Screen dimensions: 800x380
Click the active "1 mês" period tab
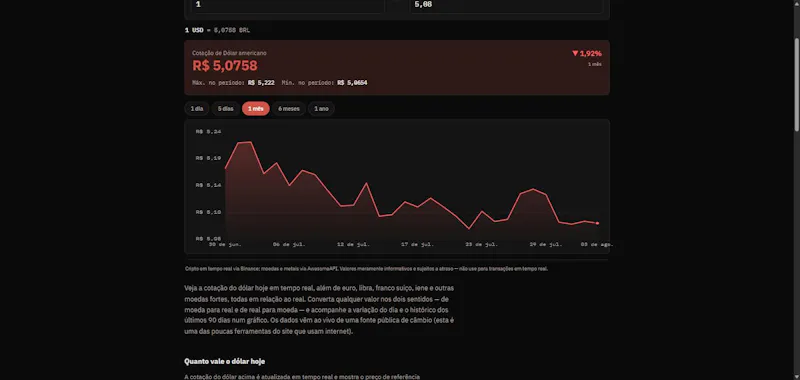pyautogui.click(x=256, y=109)
